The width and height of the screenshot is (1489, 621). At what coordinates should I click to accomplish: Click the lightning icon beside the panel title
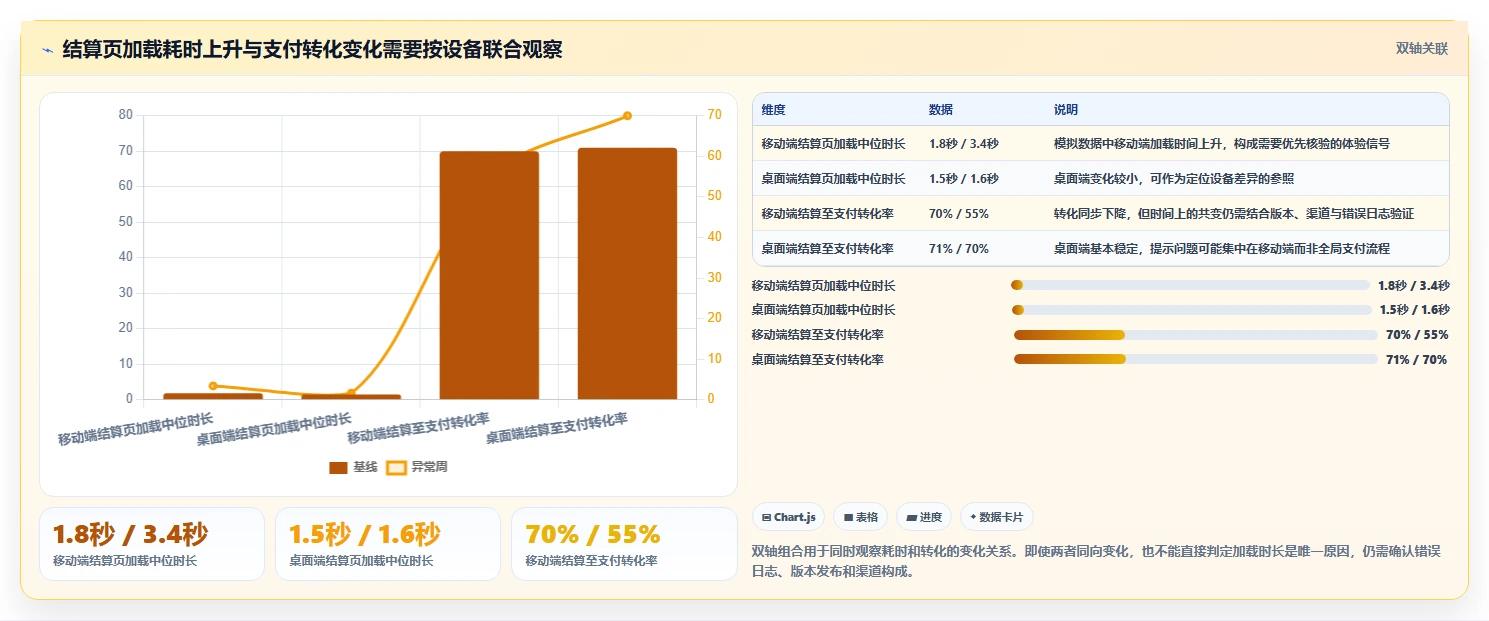pyautogui.click(x=48, y=50)
